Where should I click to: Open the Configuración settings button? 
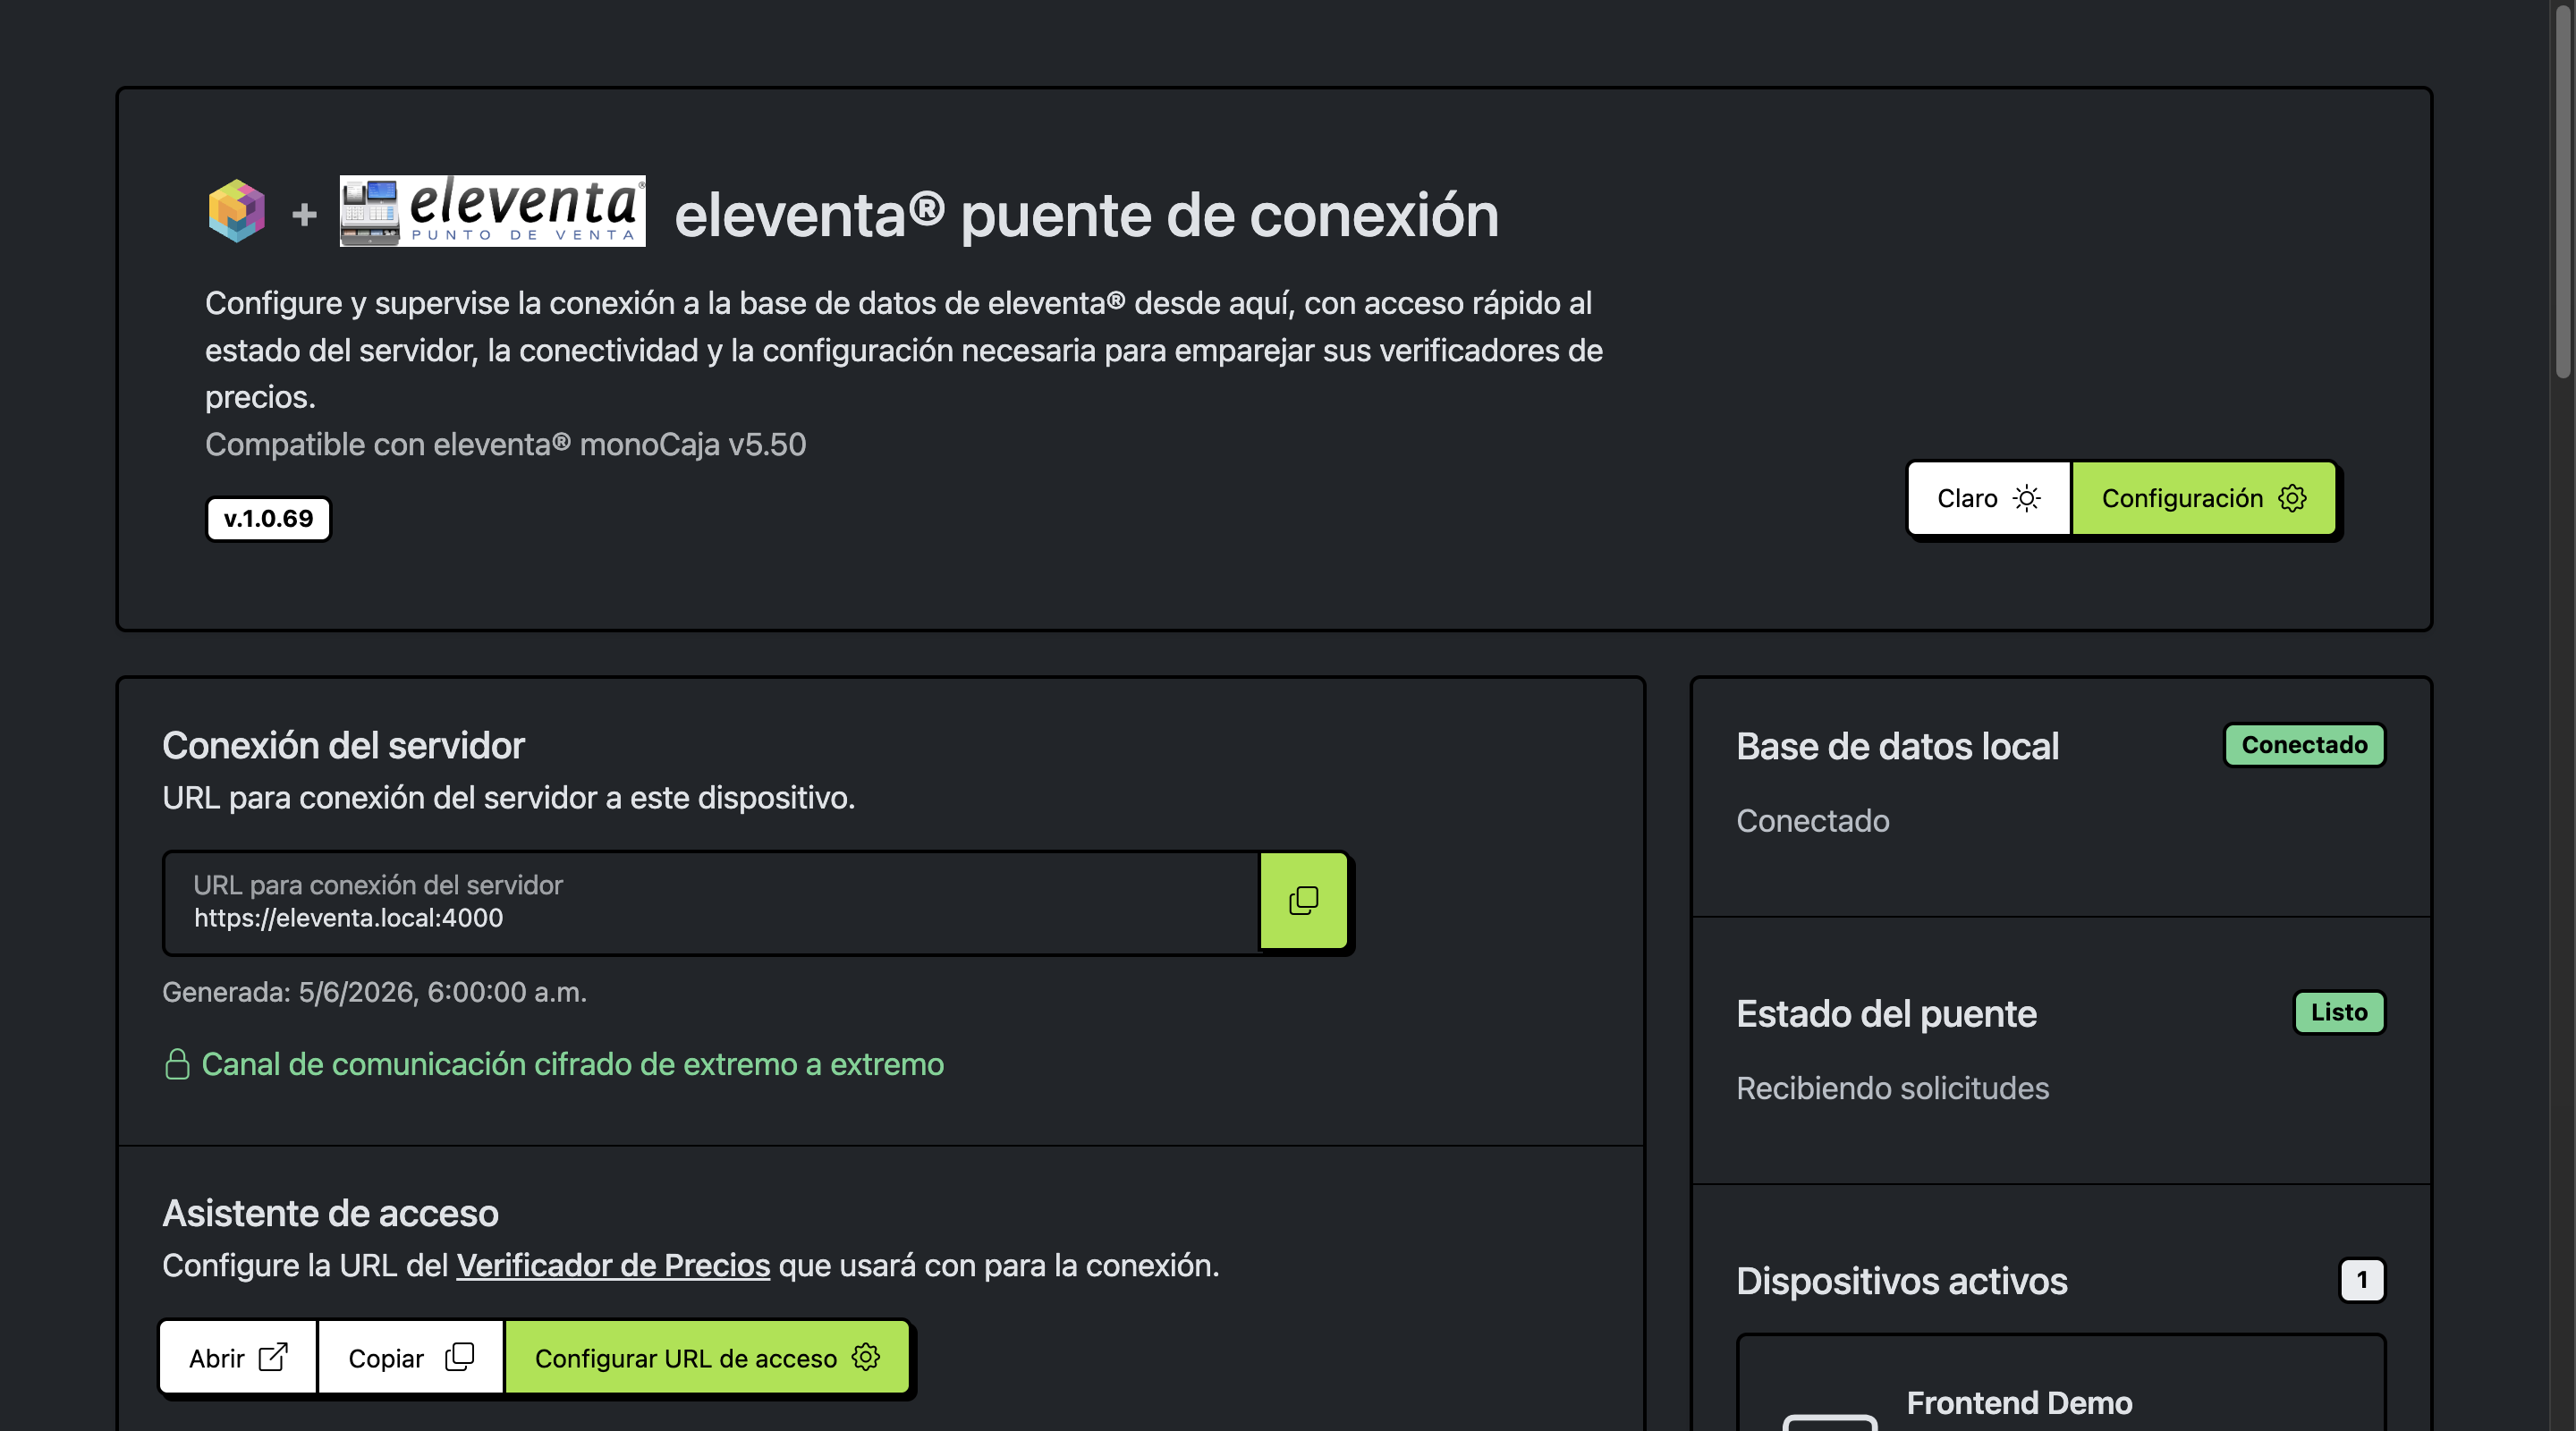2204,498
